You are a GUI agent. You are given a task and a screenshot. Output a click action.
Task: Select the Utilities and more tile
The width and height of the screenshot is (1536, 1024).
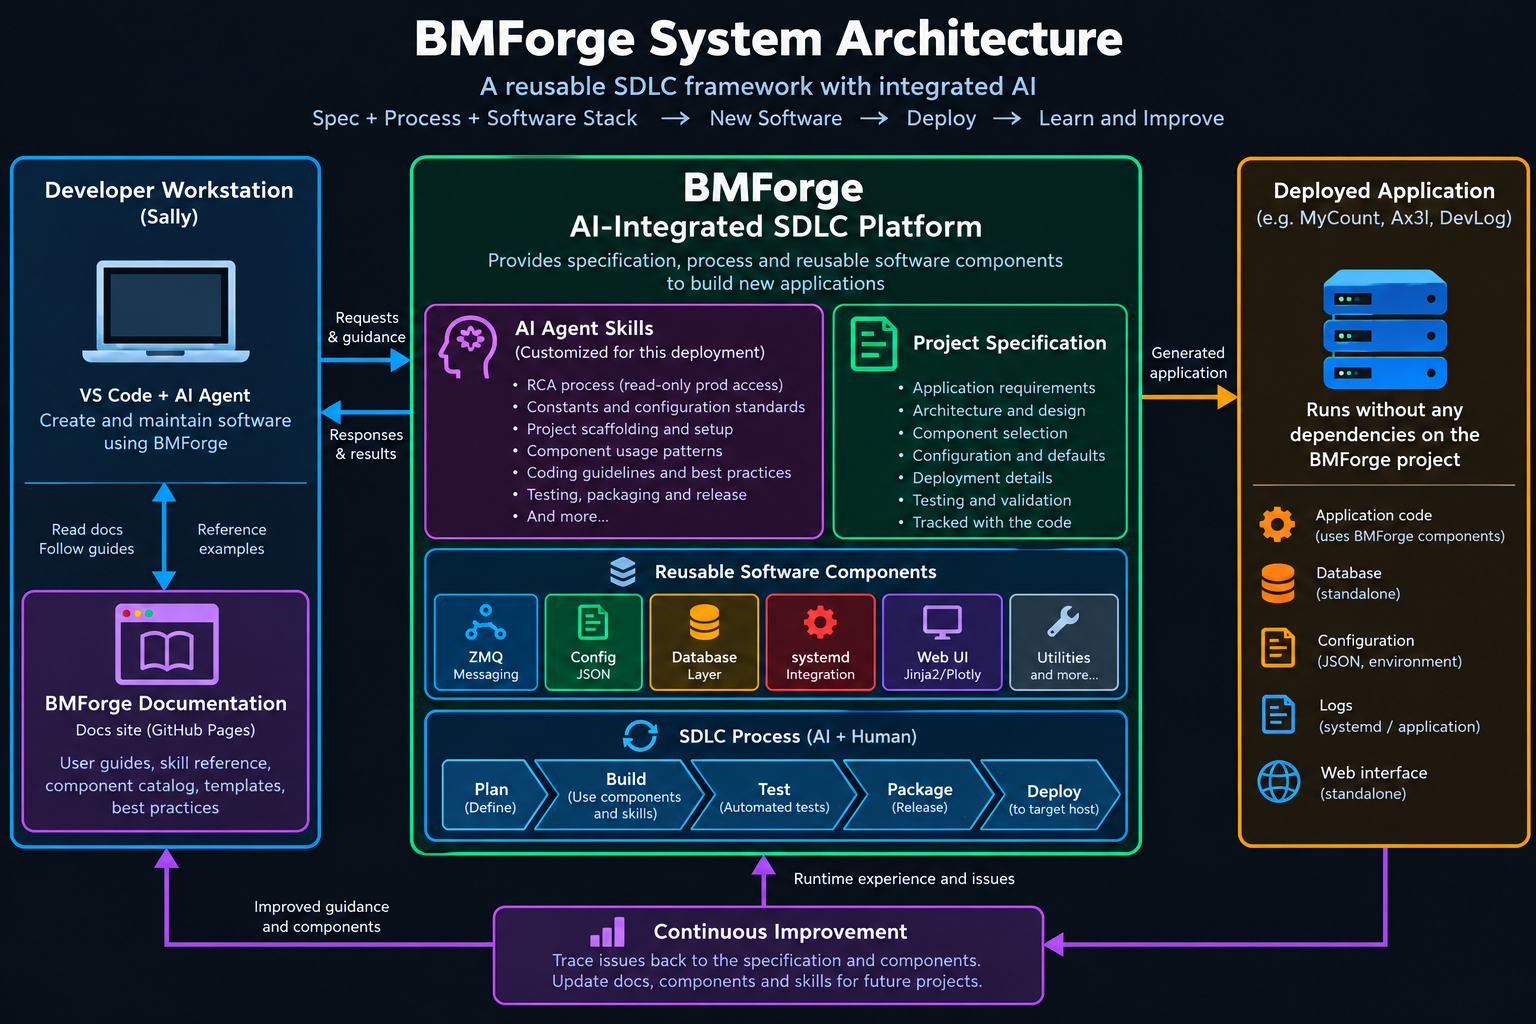[1064, 642]
